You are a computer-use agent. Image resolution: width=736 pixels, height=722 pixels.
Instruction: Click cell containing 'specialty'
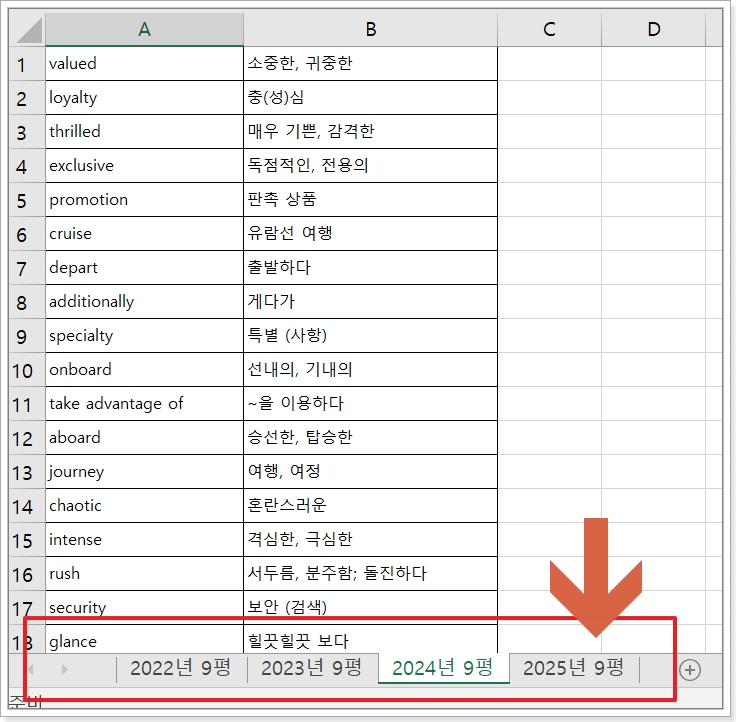coord(144,336)
